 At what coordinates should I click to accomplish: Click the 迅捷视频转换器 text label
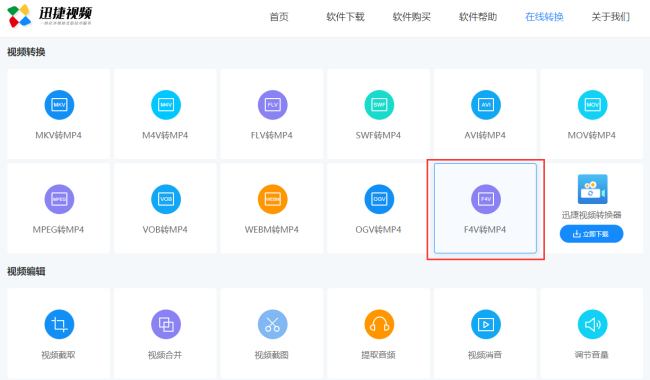pos(592,215)
